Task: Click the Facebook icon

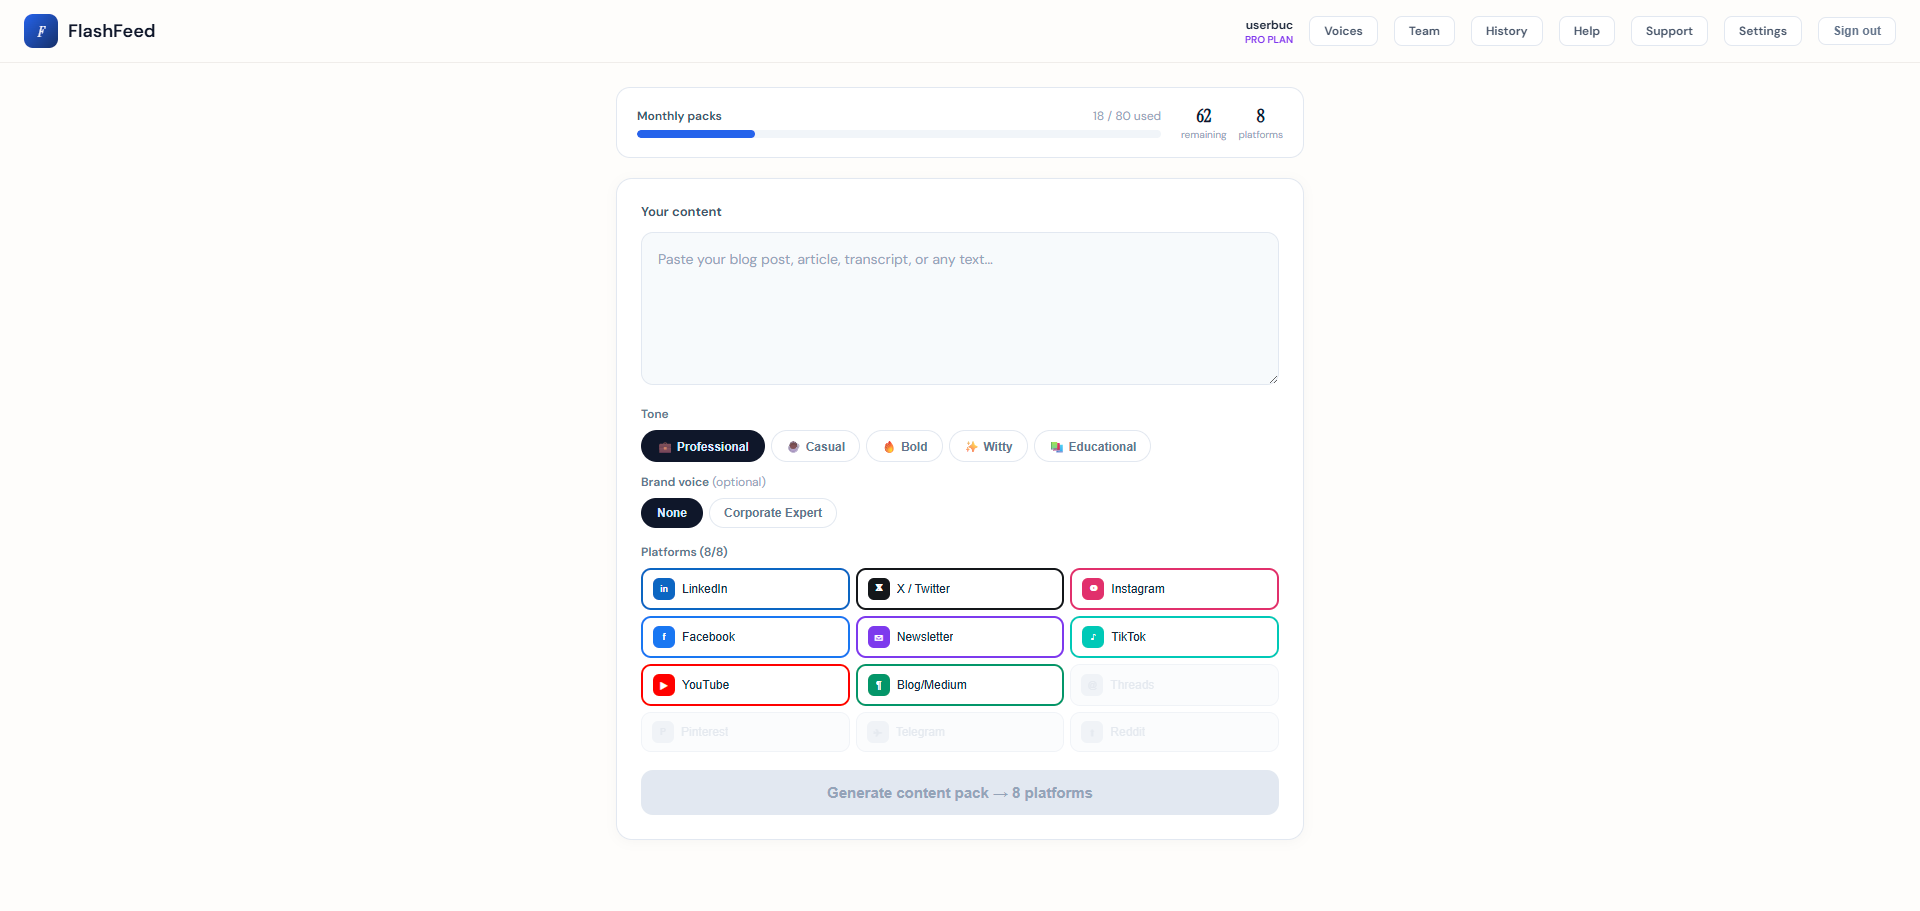Action: (663, 637)
